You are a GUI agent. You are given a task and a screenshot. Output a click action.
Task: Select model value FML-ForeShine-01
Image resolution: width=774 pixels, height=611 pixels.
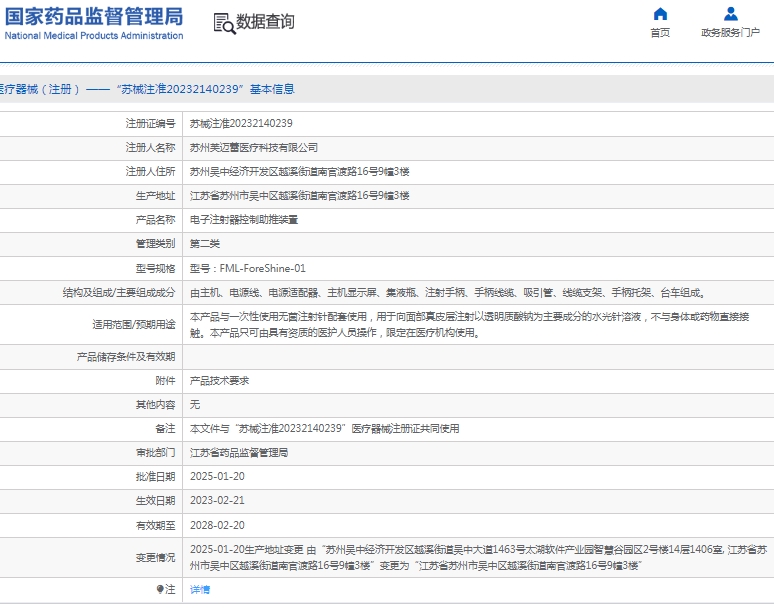click(263, 268)
